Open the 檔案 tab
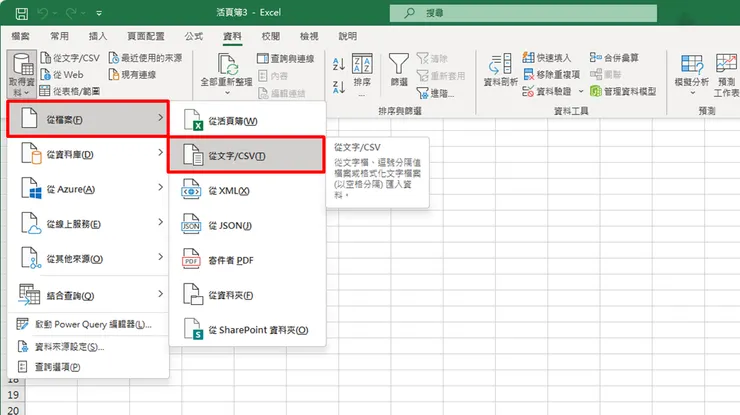740x415 pixels. point(20,36)
